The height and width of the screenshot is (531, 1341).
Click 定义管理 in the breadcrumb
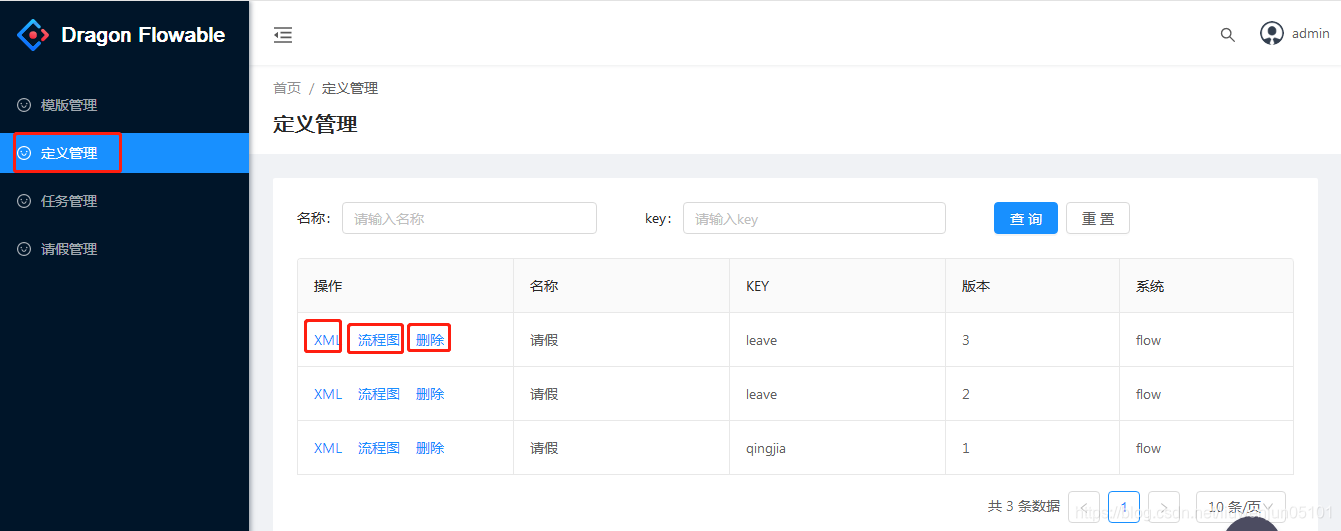[350, 88]
